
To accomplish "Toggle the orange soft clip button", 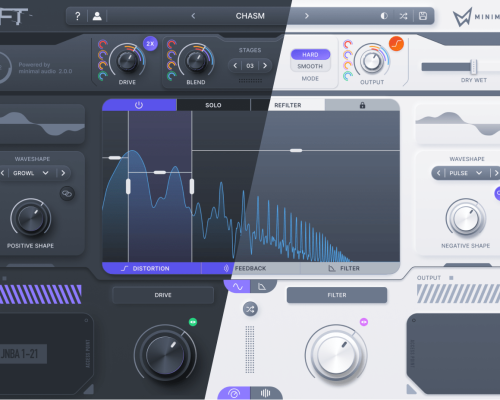I will pos(396,44).
